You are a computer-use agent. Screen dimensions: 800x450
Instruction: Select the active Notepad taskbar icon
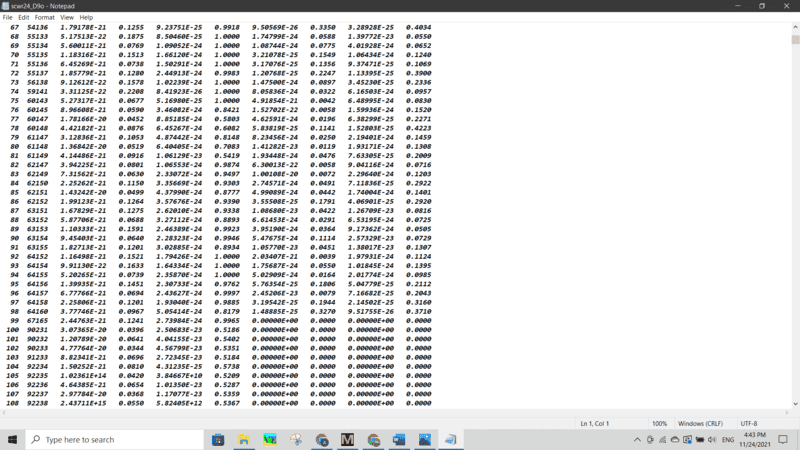pos(452,439)
